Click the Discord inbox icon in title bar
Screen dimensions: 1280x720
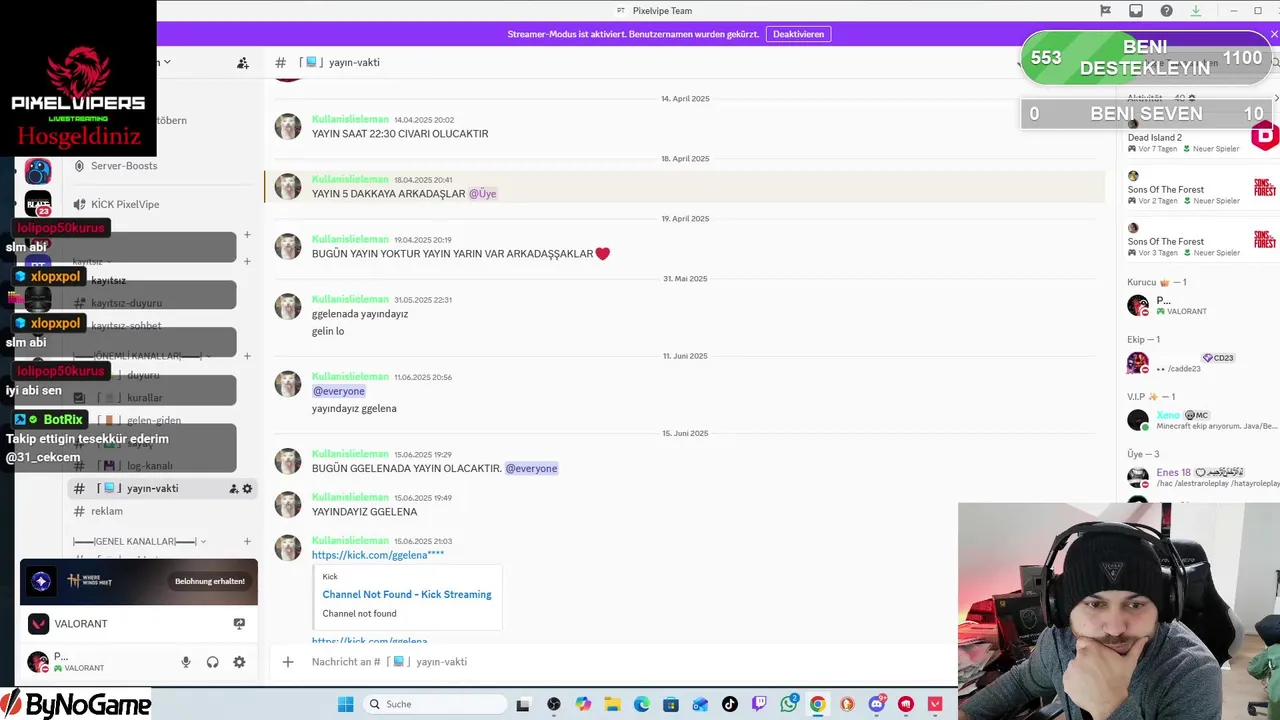point(1136,11)
